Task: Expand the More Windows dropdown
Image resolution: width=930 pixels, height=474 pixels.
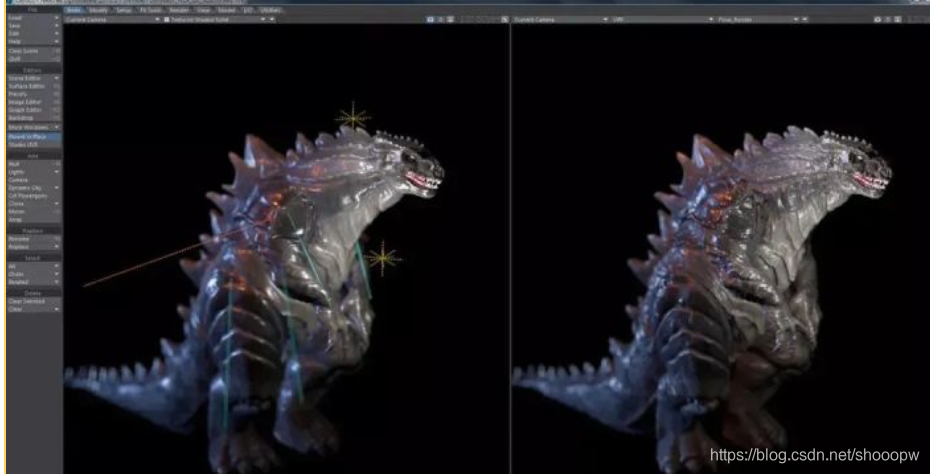Action: click(34, 127)
